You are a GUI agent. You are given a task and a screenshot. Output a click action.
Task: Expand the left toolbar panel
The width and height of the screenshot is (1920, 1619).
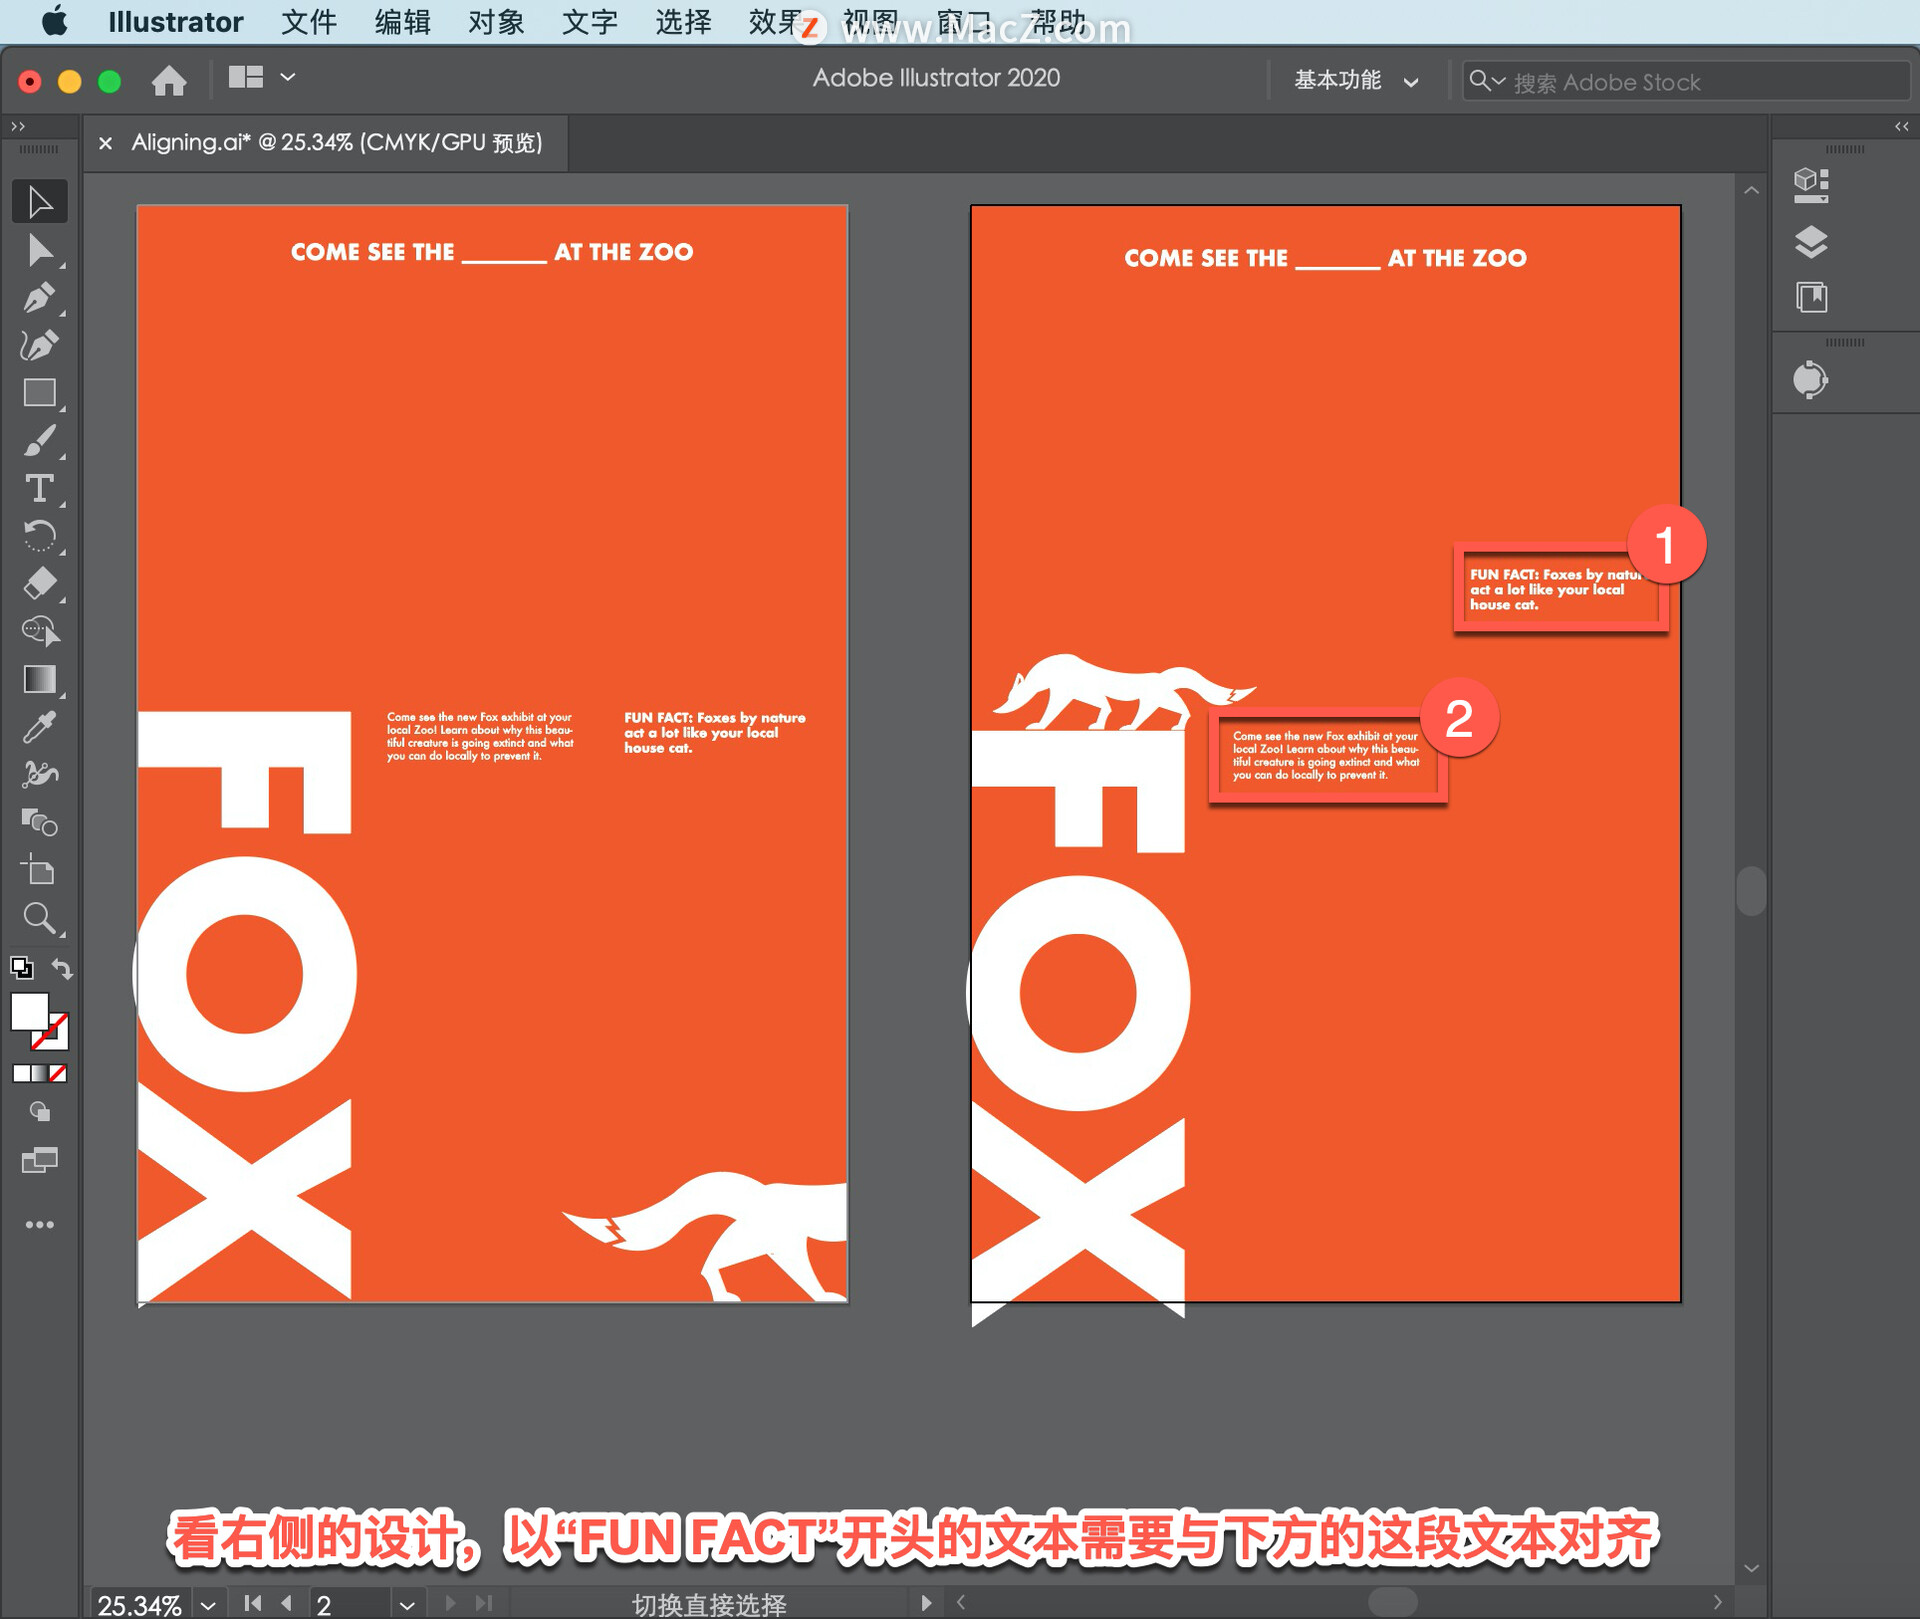17,126
